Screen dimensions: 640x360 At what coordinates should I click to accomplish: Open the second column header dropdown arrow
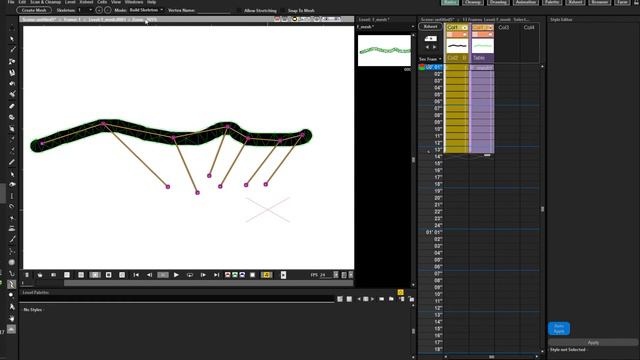click(490, 28)
